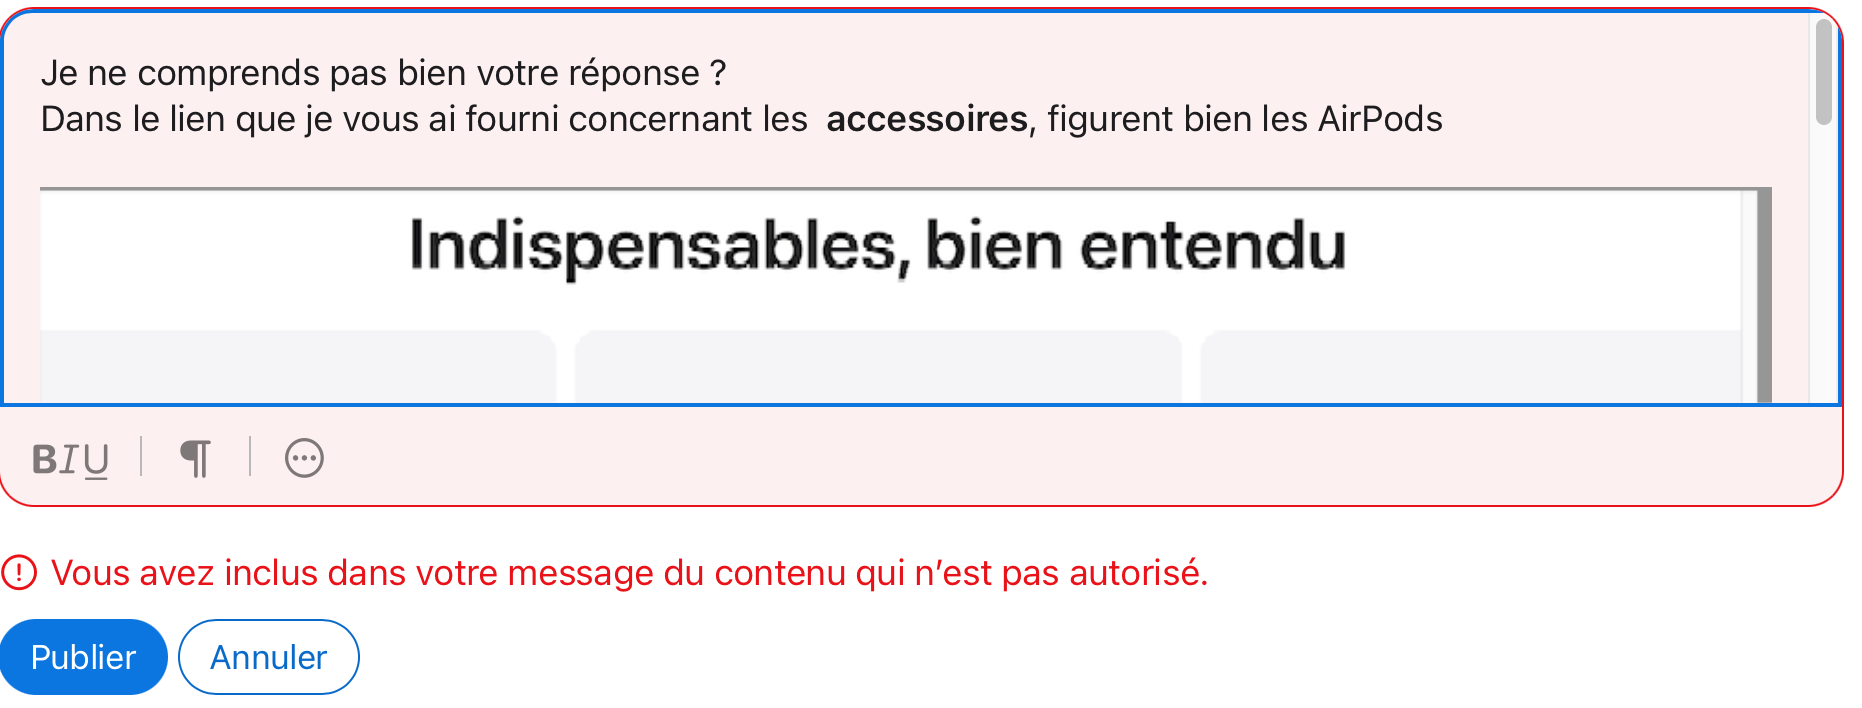Place cursor on the word AirPods
Image resolution: width=1862 pixels, height=708 pixels.
pyautogui.click(x=1380, y=119)
